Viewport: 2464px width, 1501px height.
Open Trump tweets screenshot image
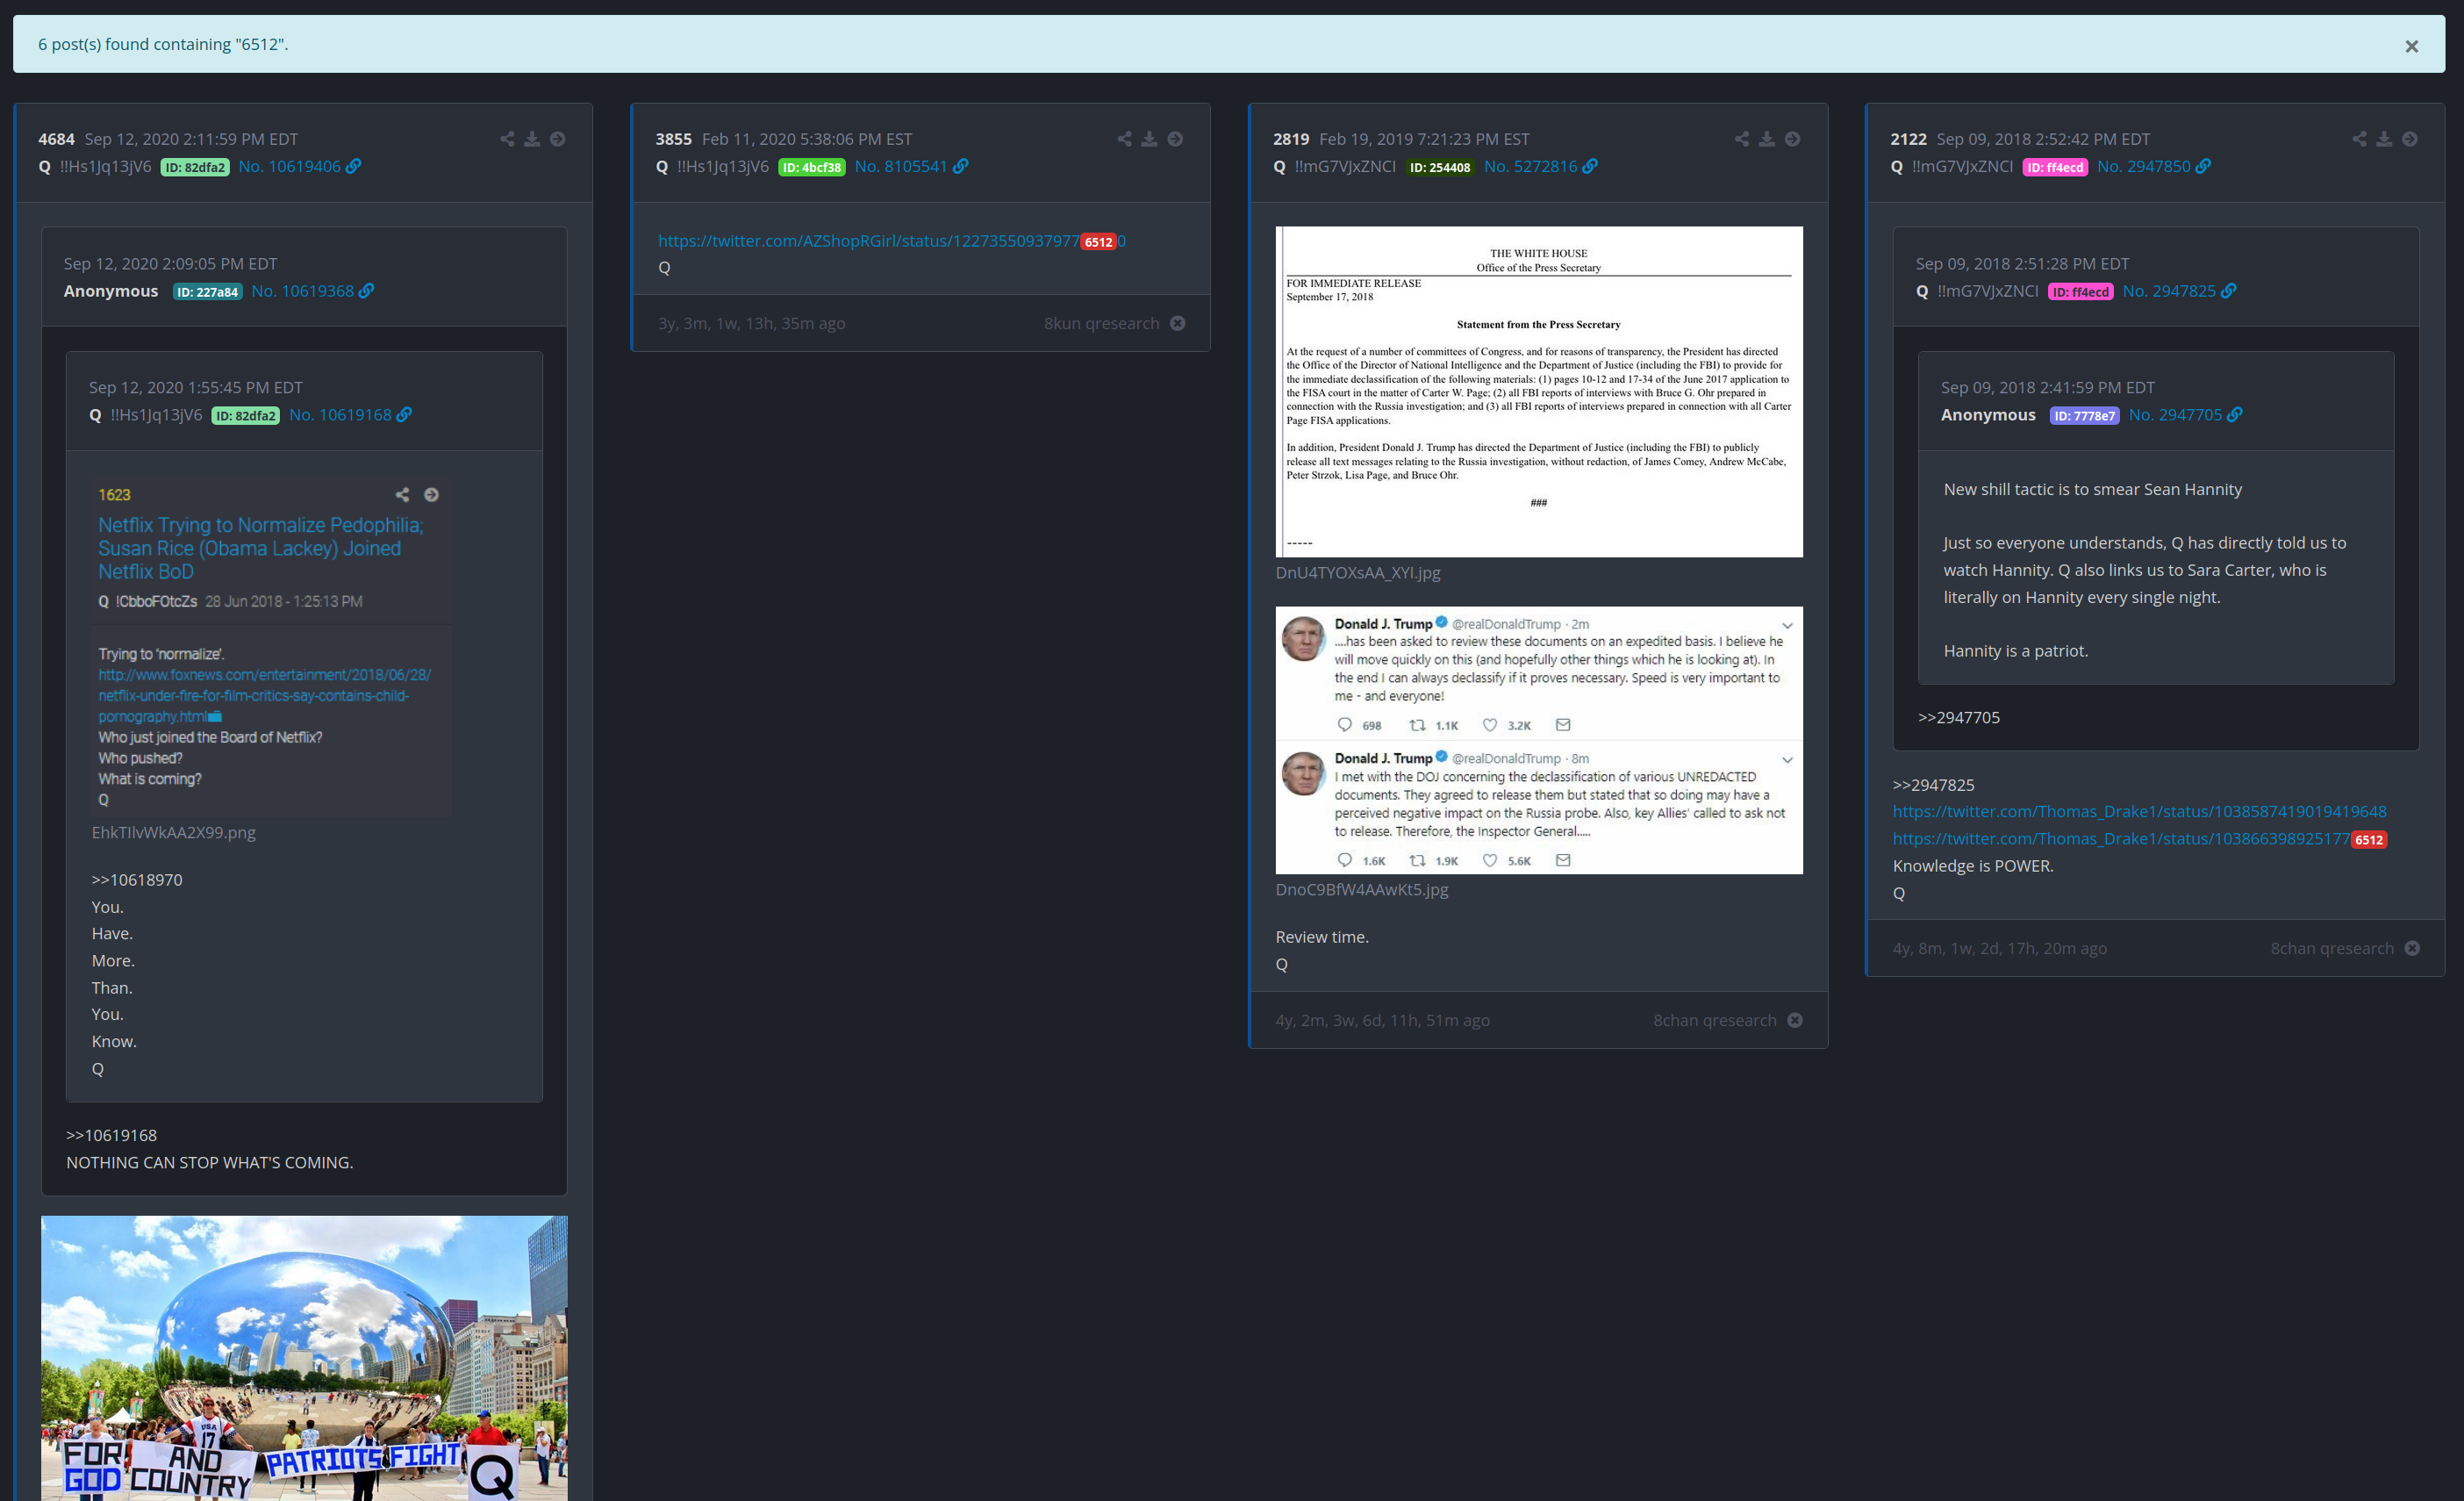point(1539,740)
